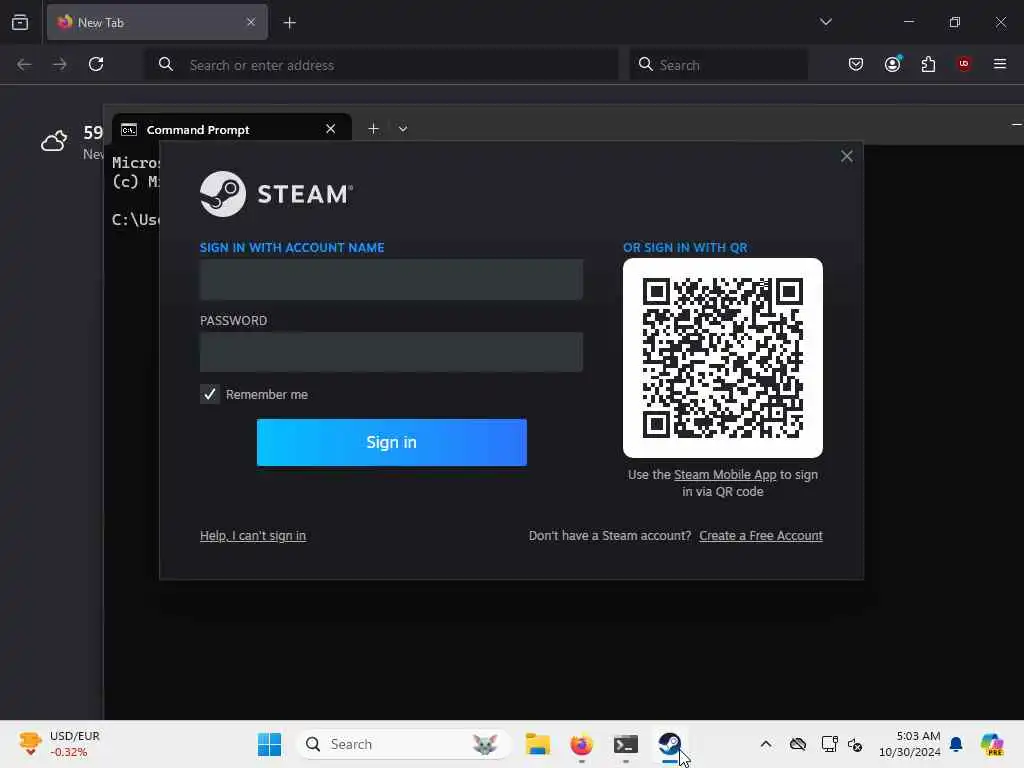Click the blue Sign in button
The image size is (1024, 768).
391,442
